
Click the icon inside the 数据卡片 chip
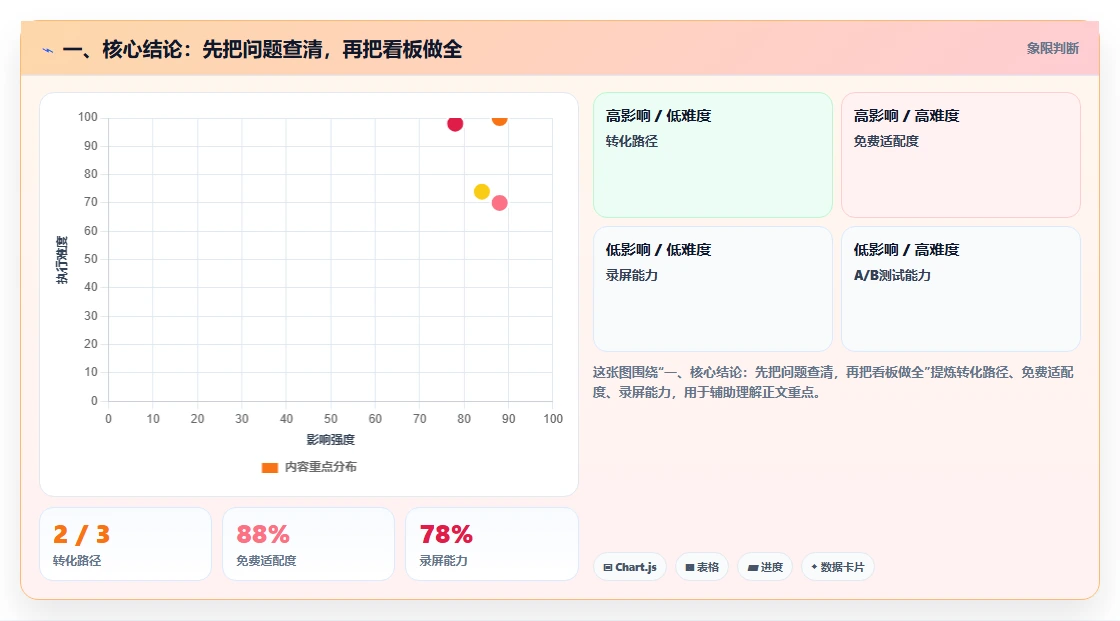click(x=814, y=567)
